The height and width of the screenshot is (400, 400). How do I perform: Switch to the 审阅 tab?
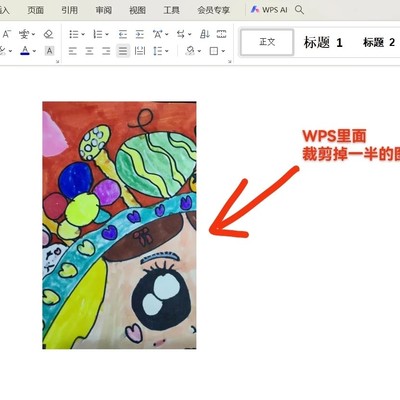[x=103, y=10]
